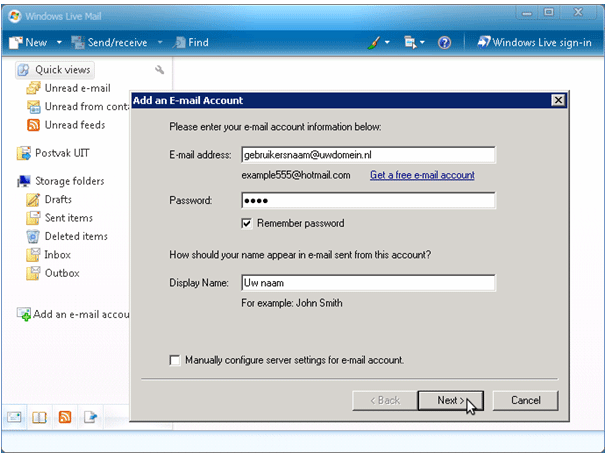Minimize the Windows Live Mail window
Image resolution: width=607 pixels, height=460 pixels.
click(x=526, y=13)
